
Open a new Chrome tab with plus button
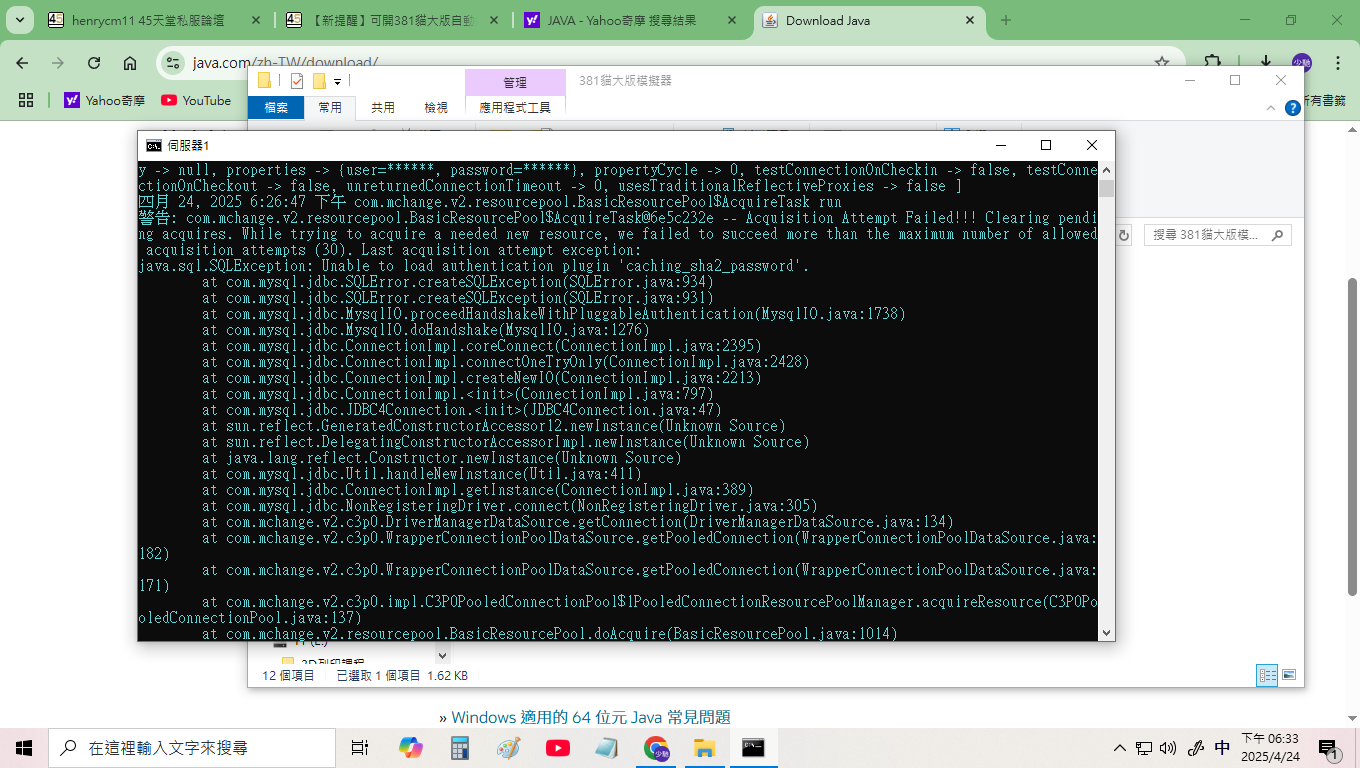1006,20
